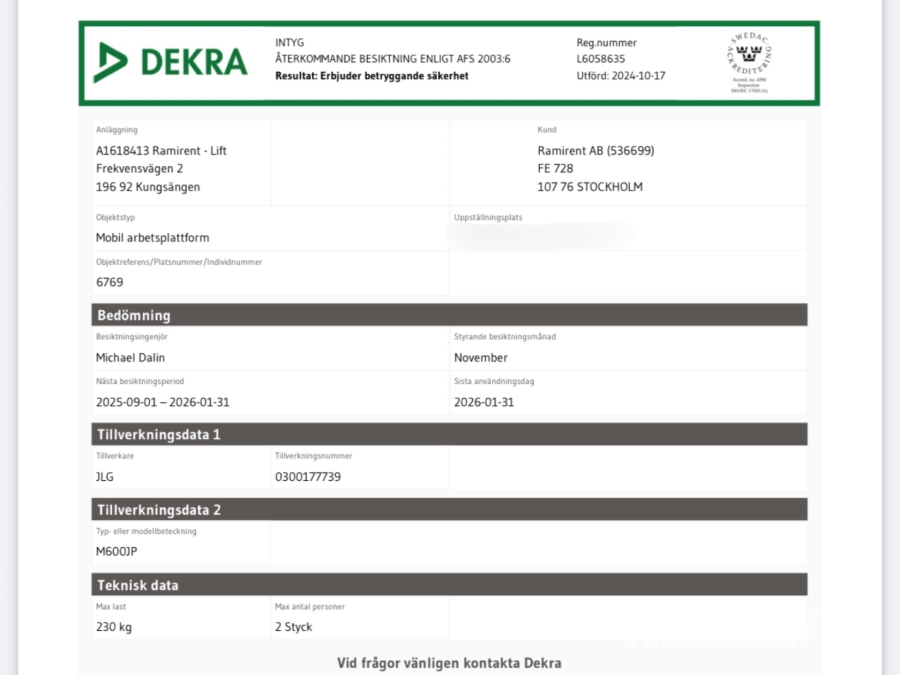Click the customer name 'Ramirent AB (536699)'
This screenshot has width=900, height=675.
coord(596,151)
